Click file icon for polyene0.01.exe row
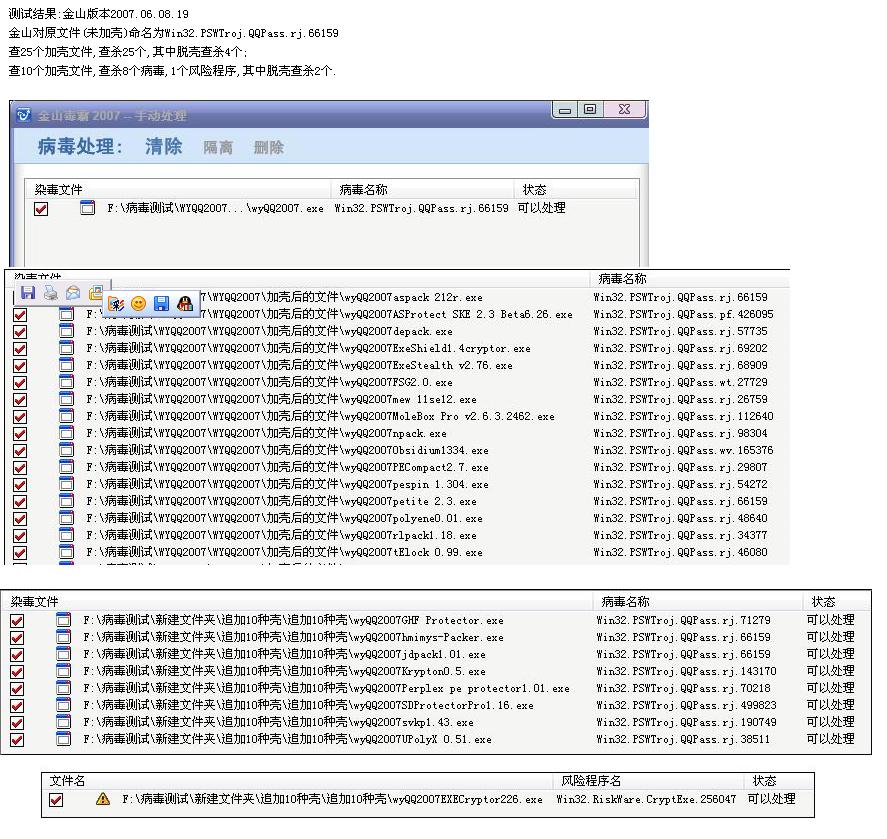 click(x=66, y=518)
